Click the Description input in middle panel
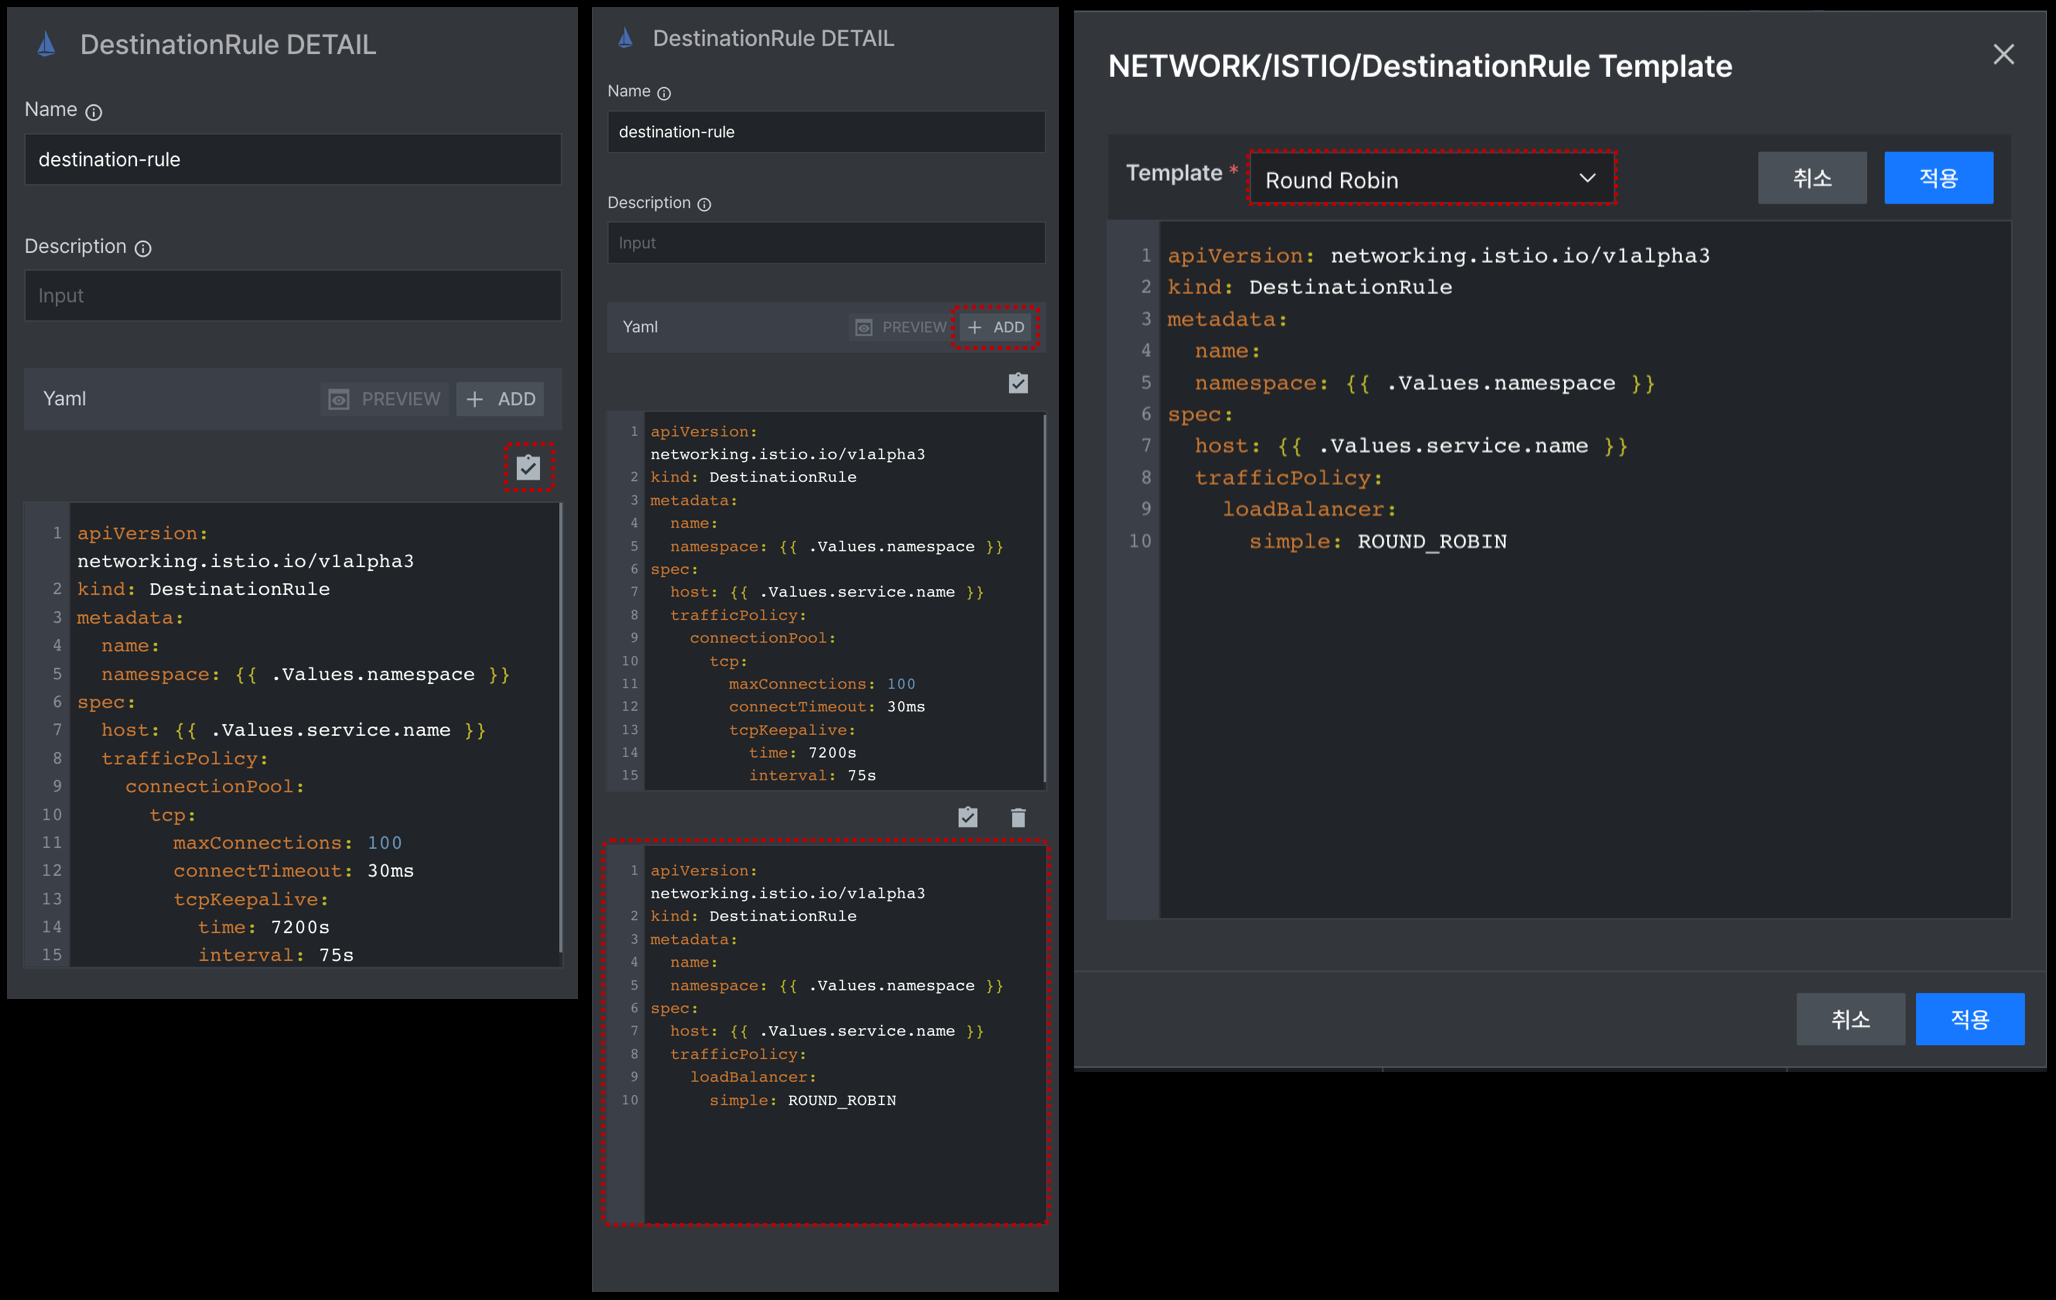This screenshot has height=1300, width=2056. tap(826, 243)
